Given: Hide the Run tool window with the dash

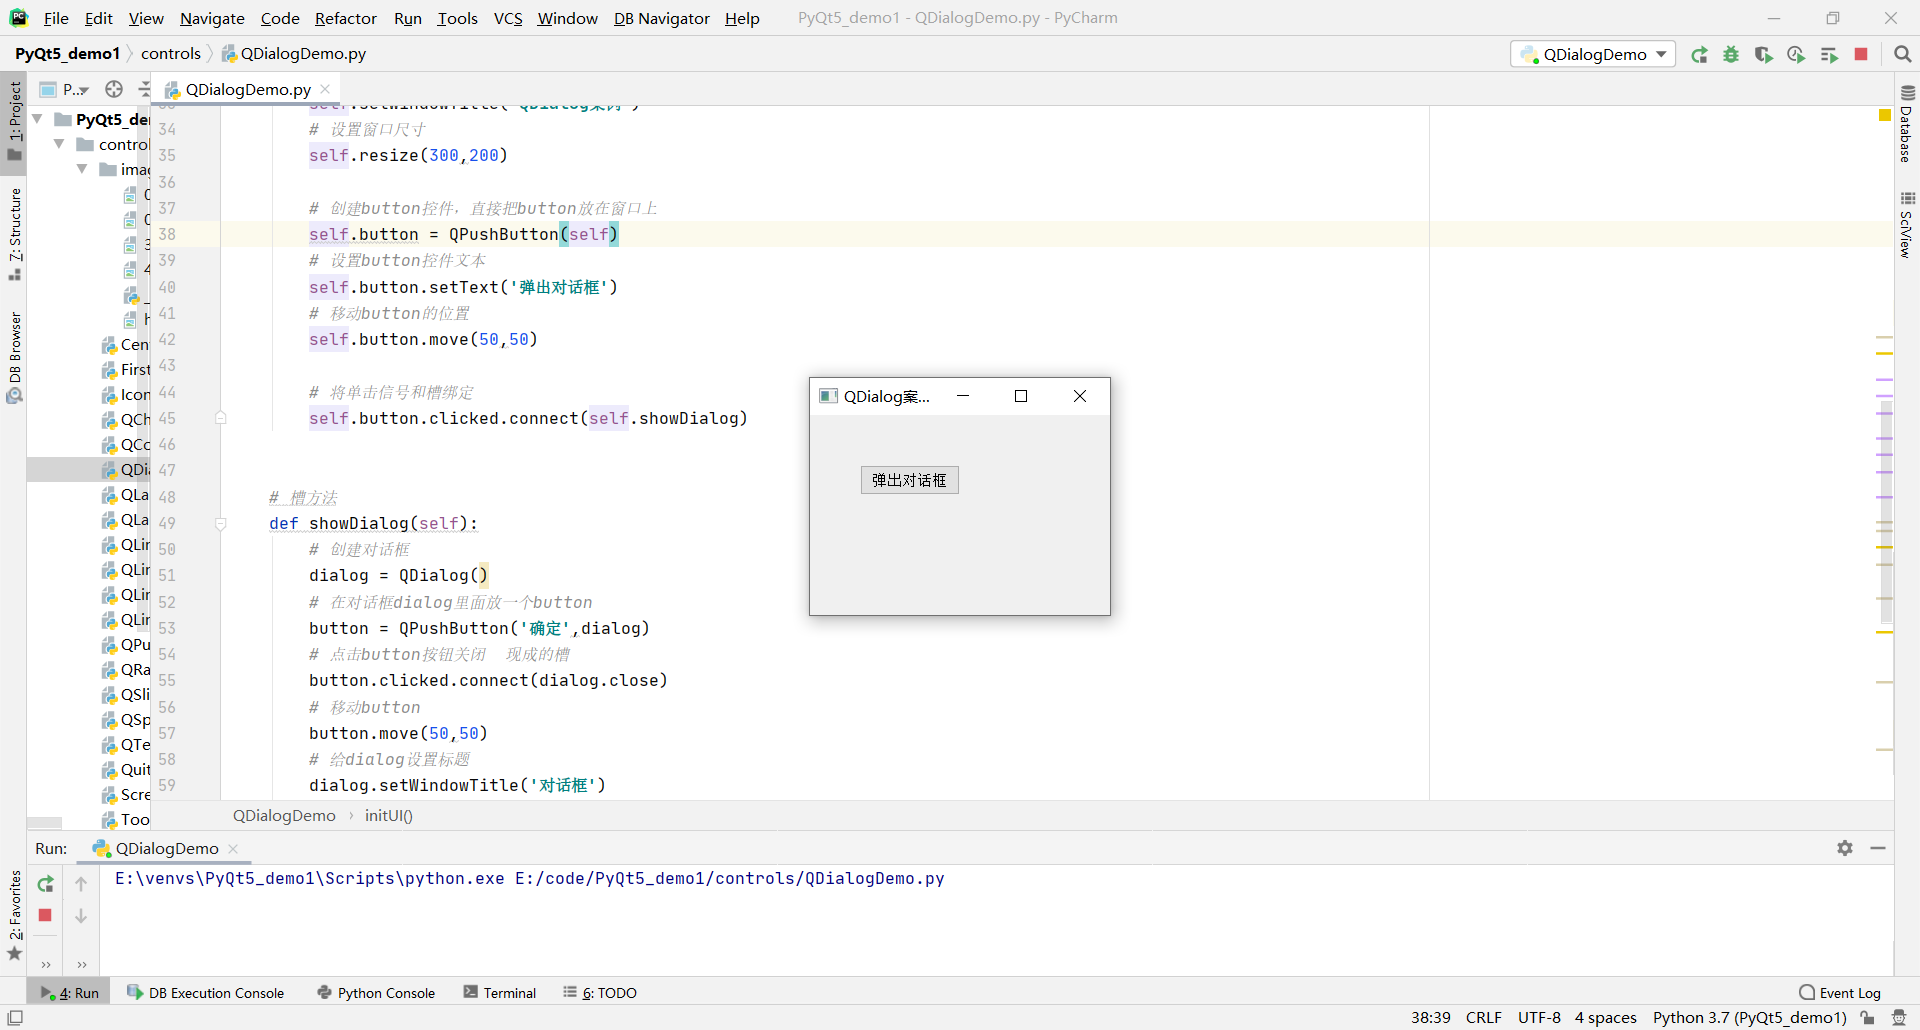Looking at the screenshot, I should click(x=1878, y=848).
